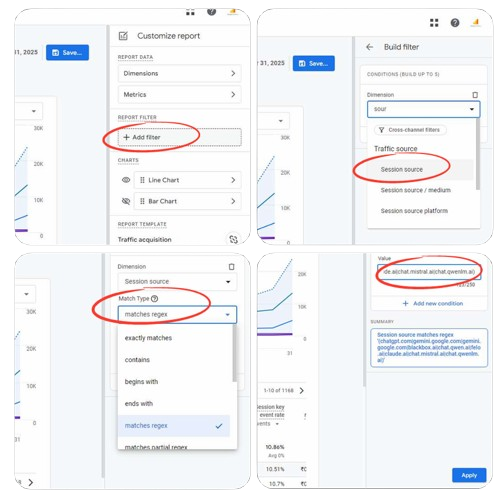
Task: Click the Value regex input field
Action: point(429,272)
